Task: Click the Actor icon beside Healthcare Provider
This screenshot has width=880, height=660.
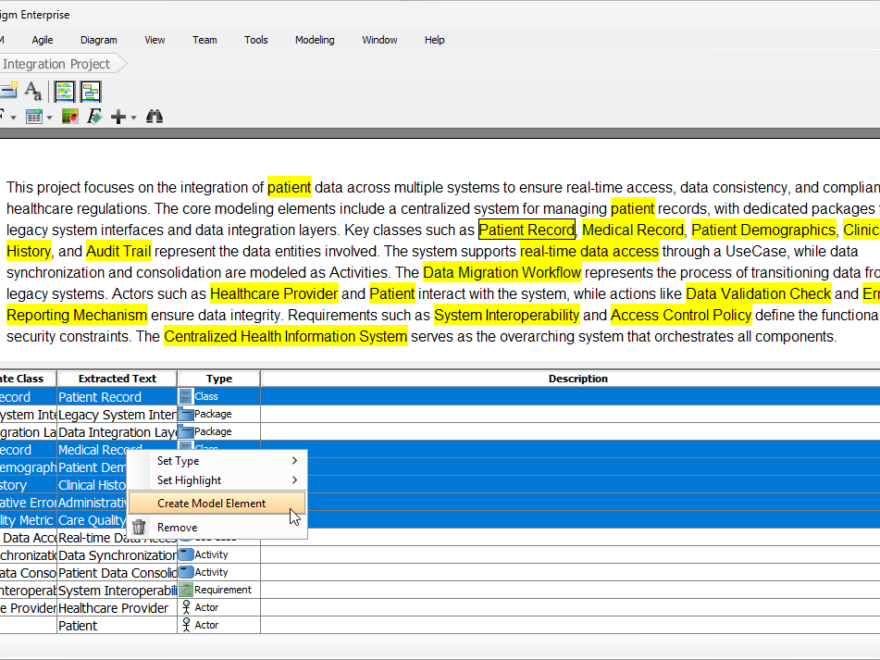Action: click(185, 607)
